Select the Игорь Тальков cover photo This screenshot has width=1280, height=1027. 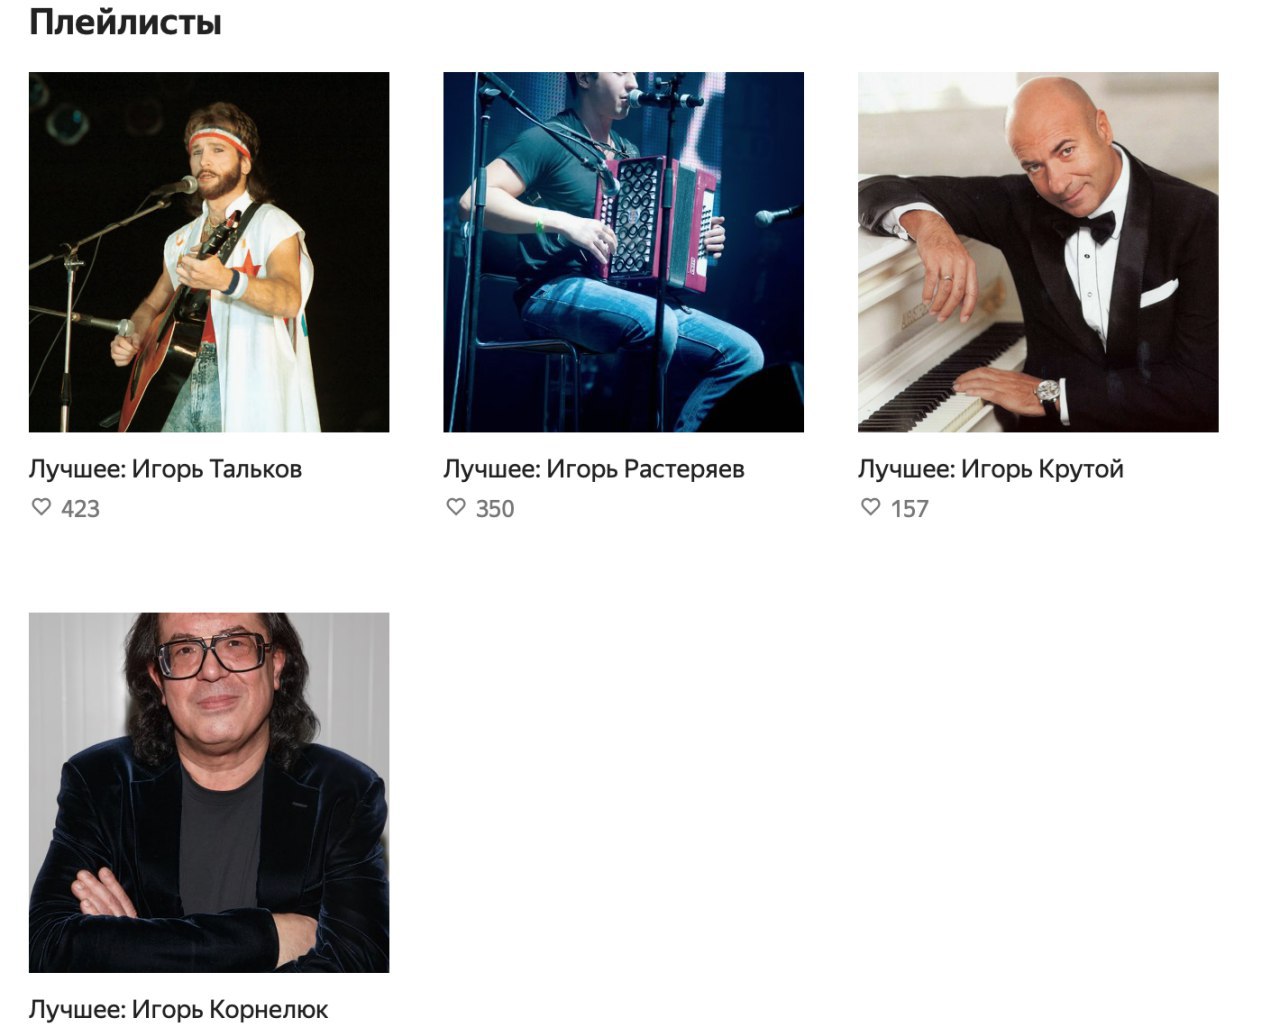pyautogui.click(x=209, y=252)
